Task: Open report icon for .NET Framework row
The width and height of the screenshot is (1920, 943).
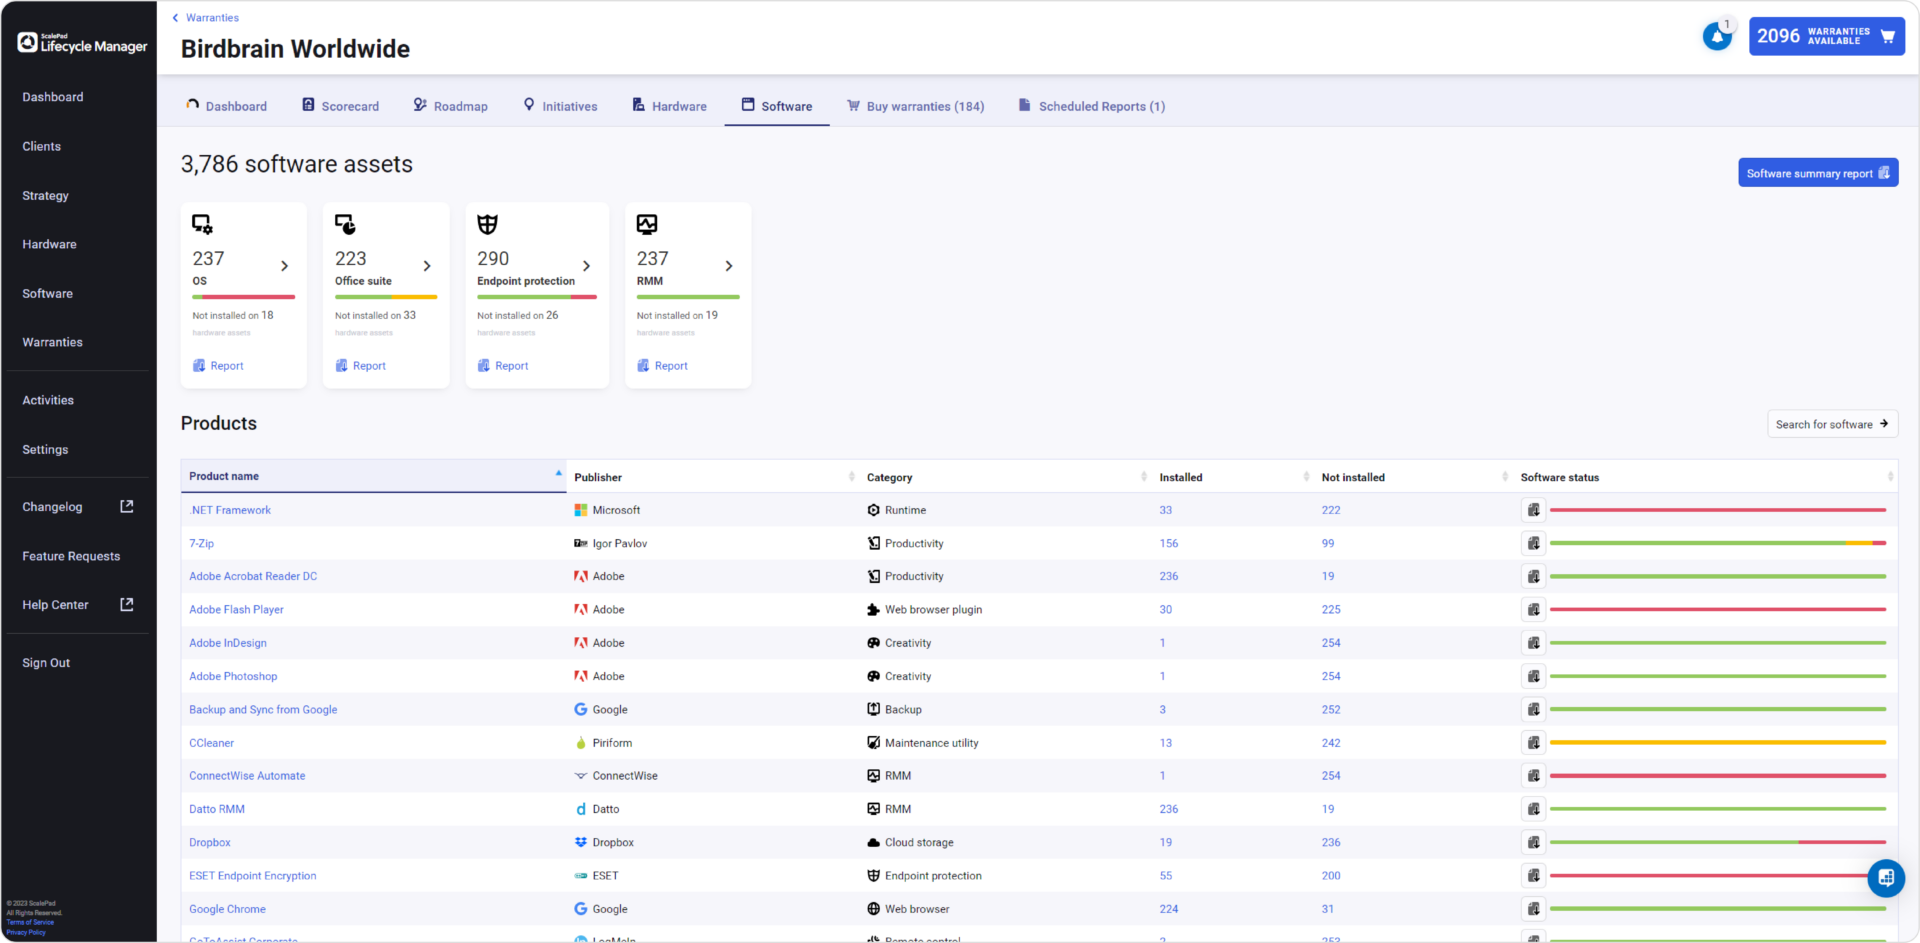Action: (1533, 510)
